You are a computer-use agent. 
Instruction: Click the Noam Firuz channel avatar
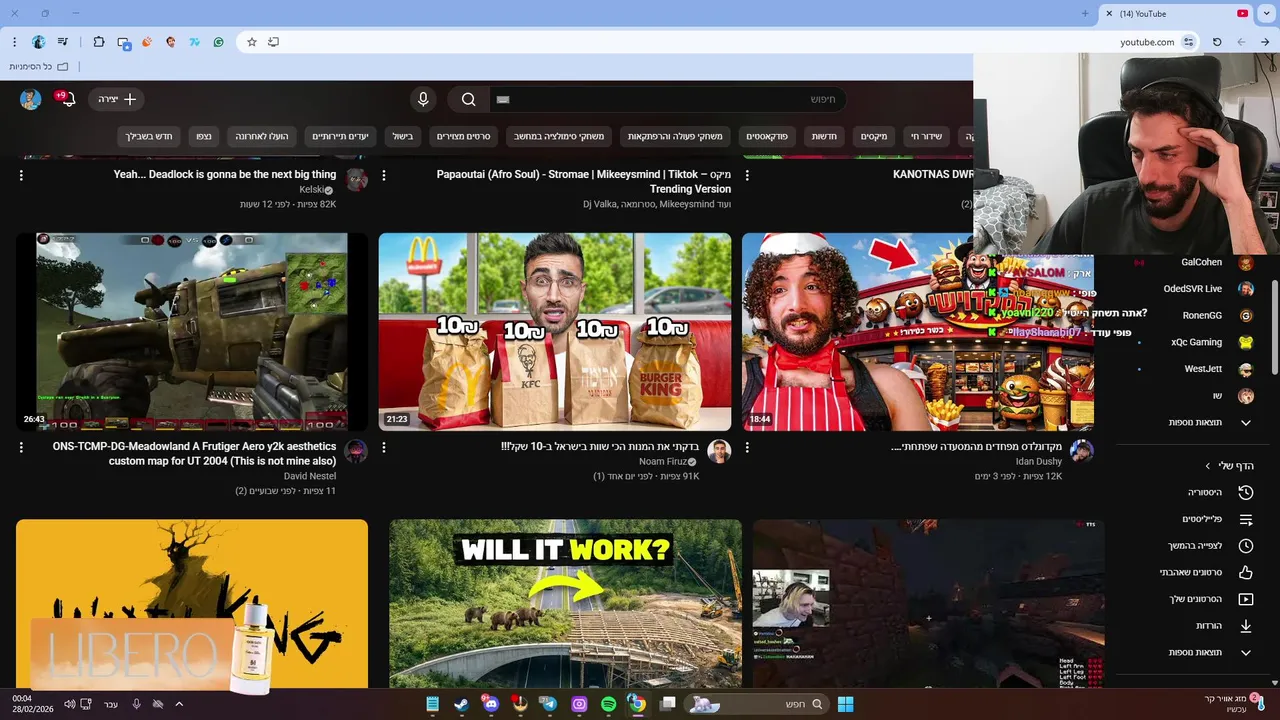[719, 451]
